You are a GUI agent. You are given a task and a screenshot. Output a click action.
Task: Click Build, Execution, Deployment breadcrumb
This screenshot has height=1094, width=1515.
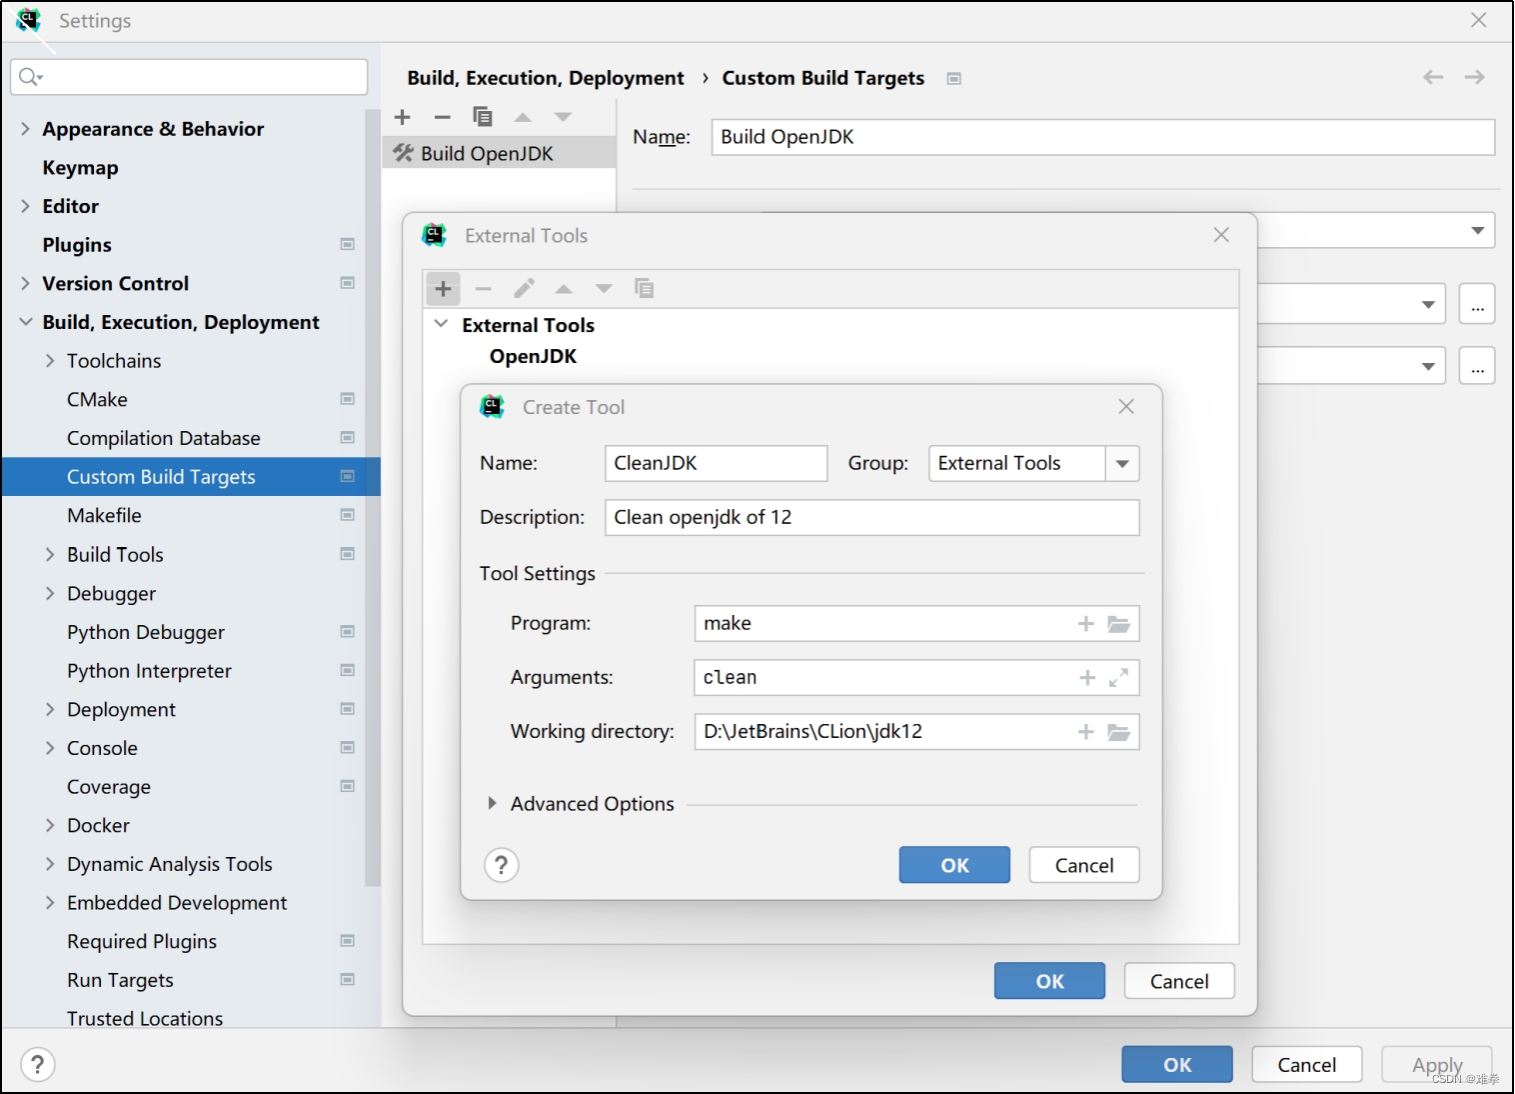[x=545, y=78]
